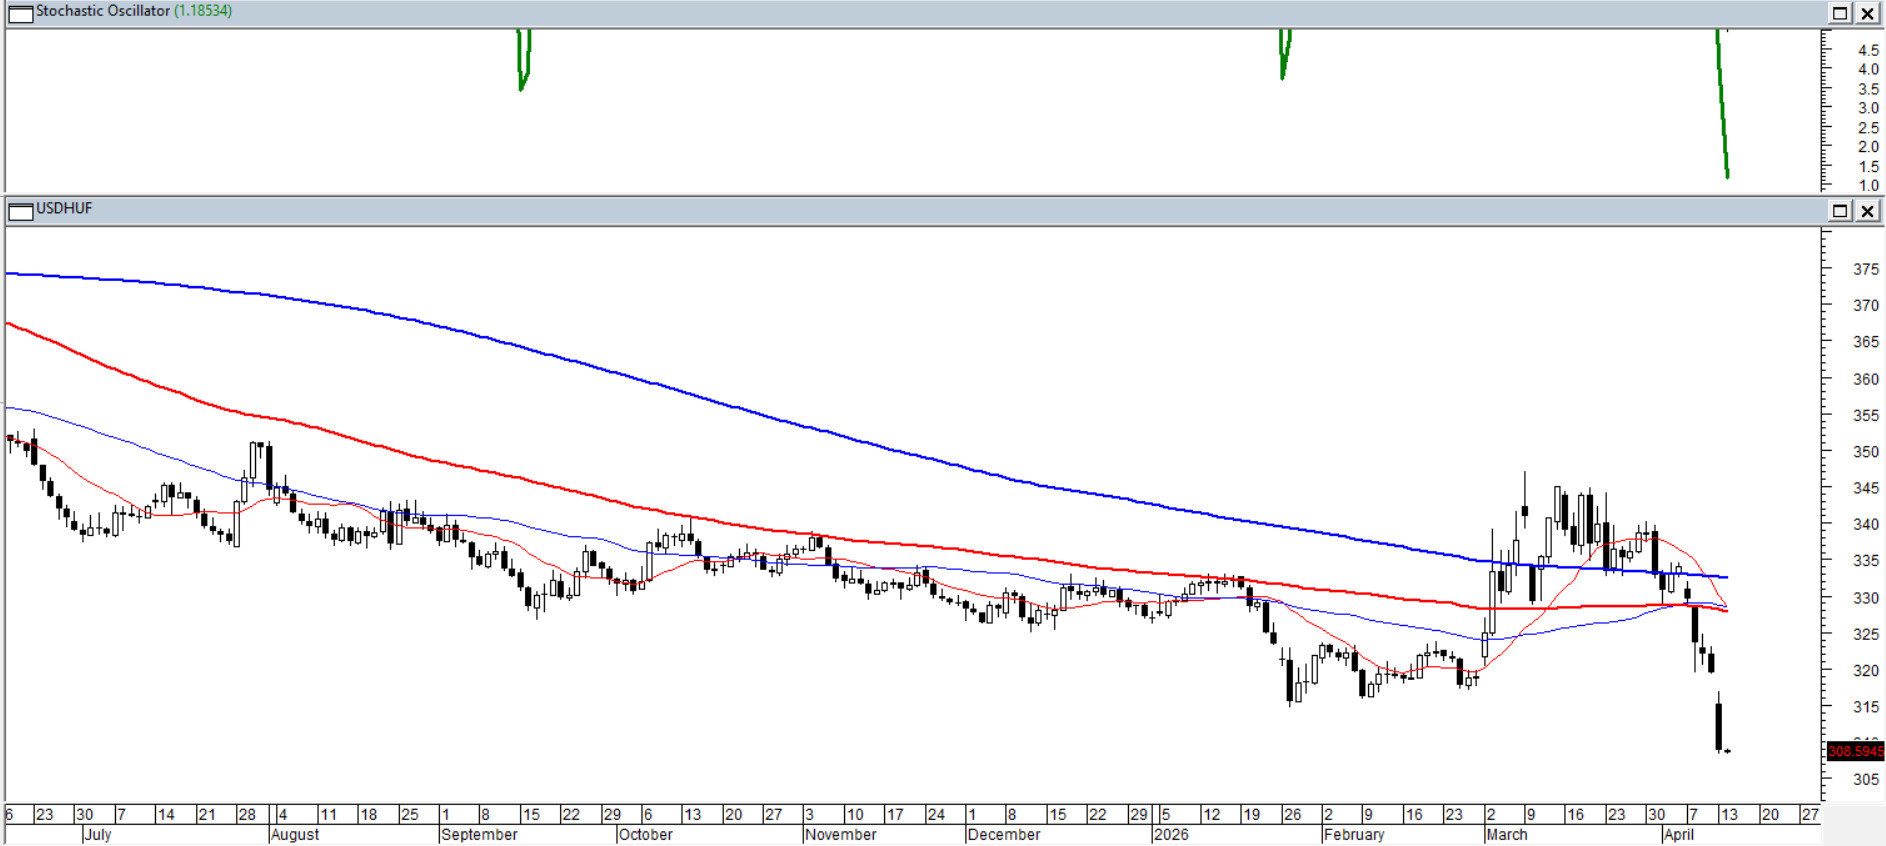Close the USDHUF price pane

[x=1867, y=210]
